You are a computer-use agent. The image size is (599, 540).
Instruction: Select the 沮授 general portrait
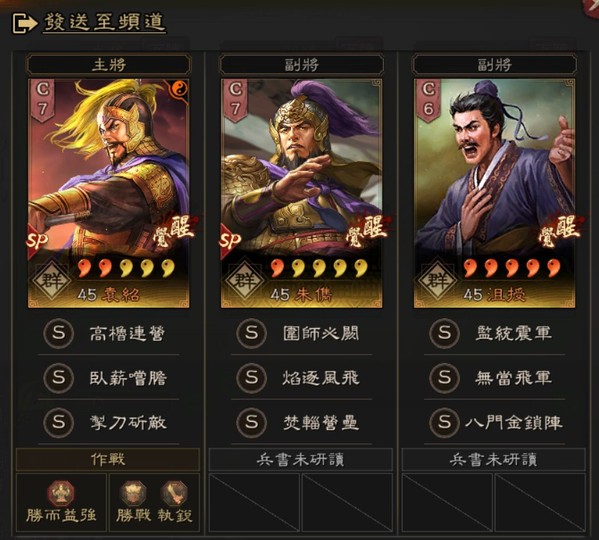494,193
